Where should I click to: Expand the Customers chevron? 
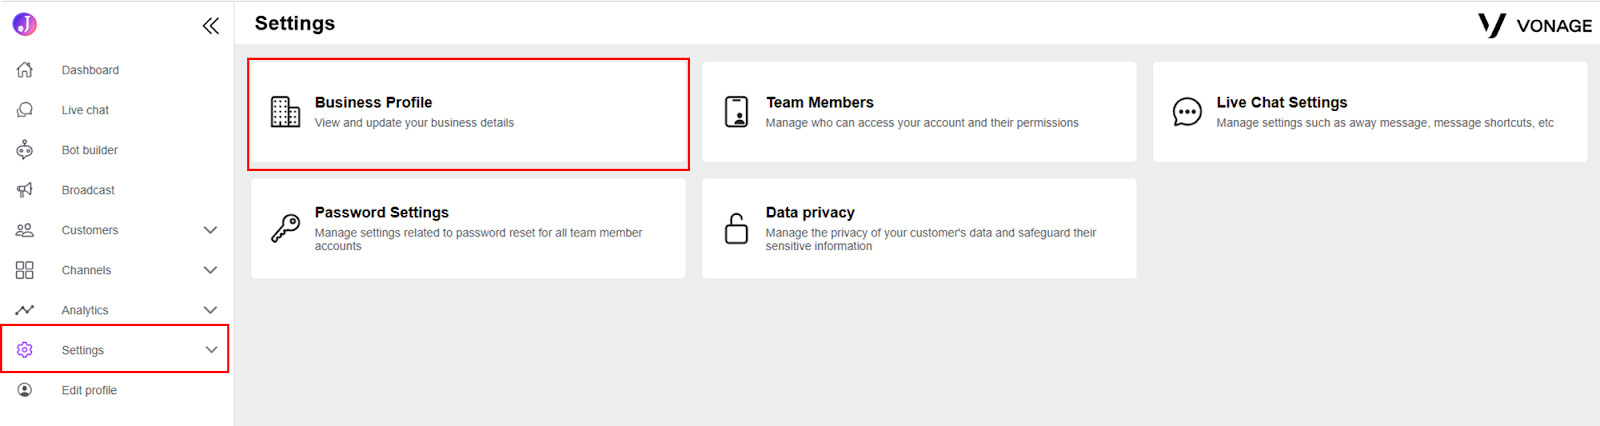point(210,230)
